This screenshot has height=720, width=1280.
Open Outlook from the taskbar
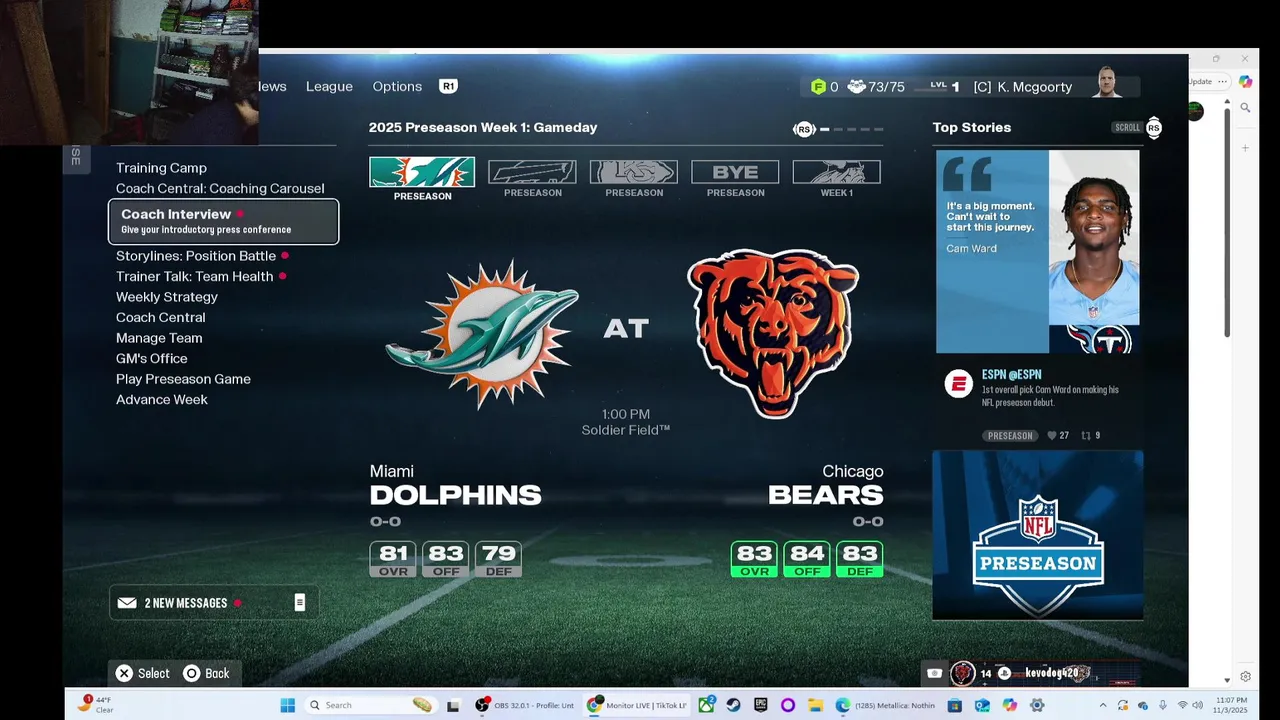click(982, 705)
